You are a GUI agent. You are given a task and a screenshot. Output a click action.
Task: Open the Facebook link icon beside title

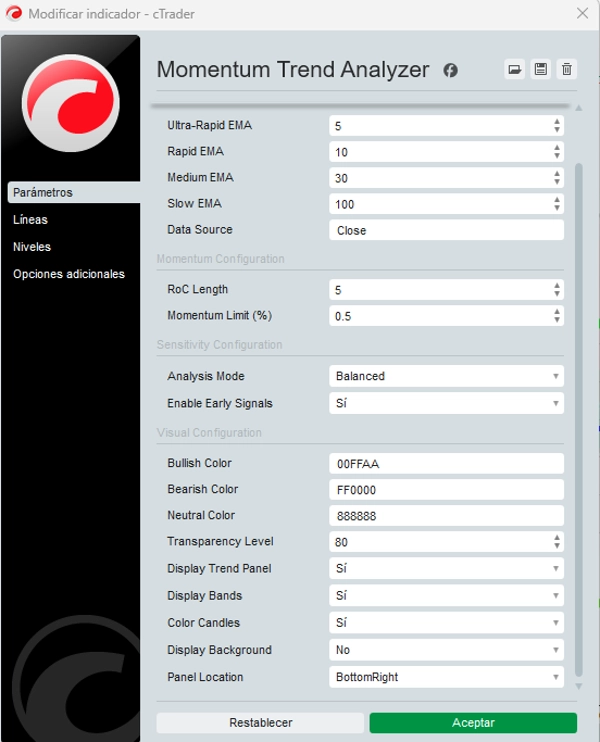click(x=450, y=71)
